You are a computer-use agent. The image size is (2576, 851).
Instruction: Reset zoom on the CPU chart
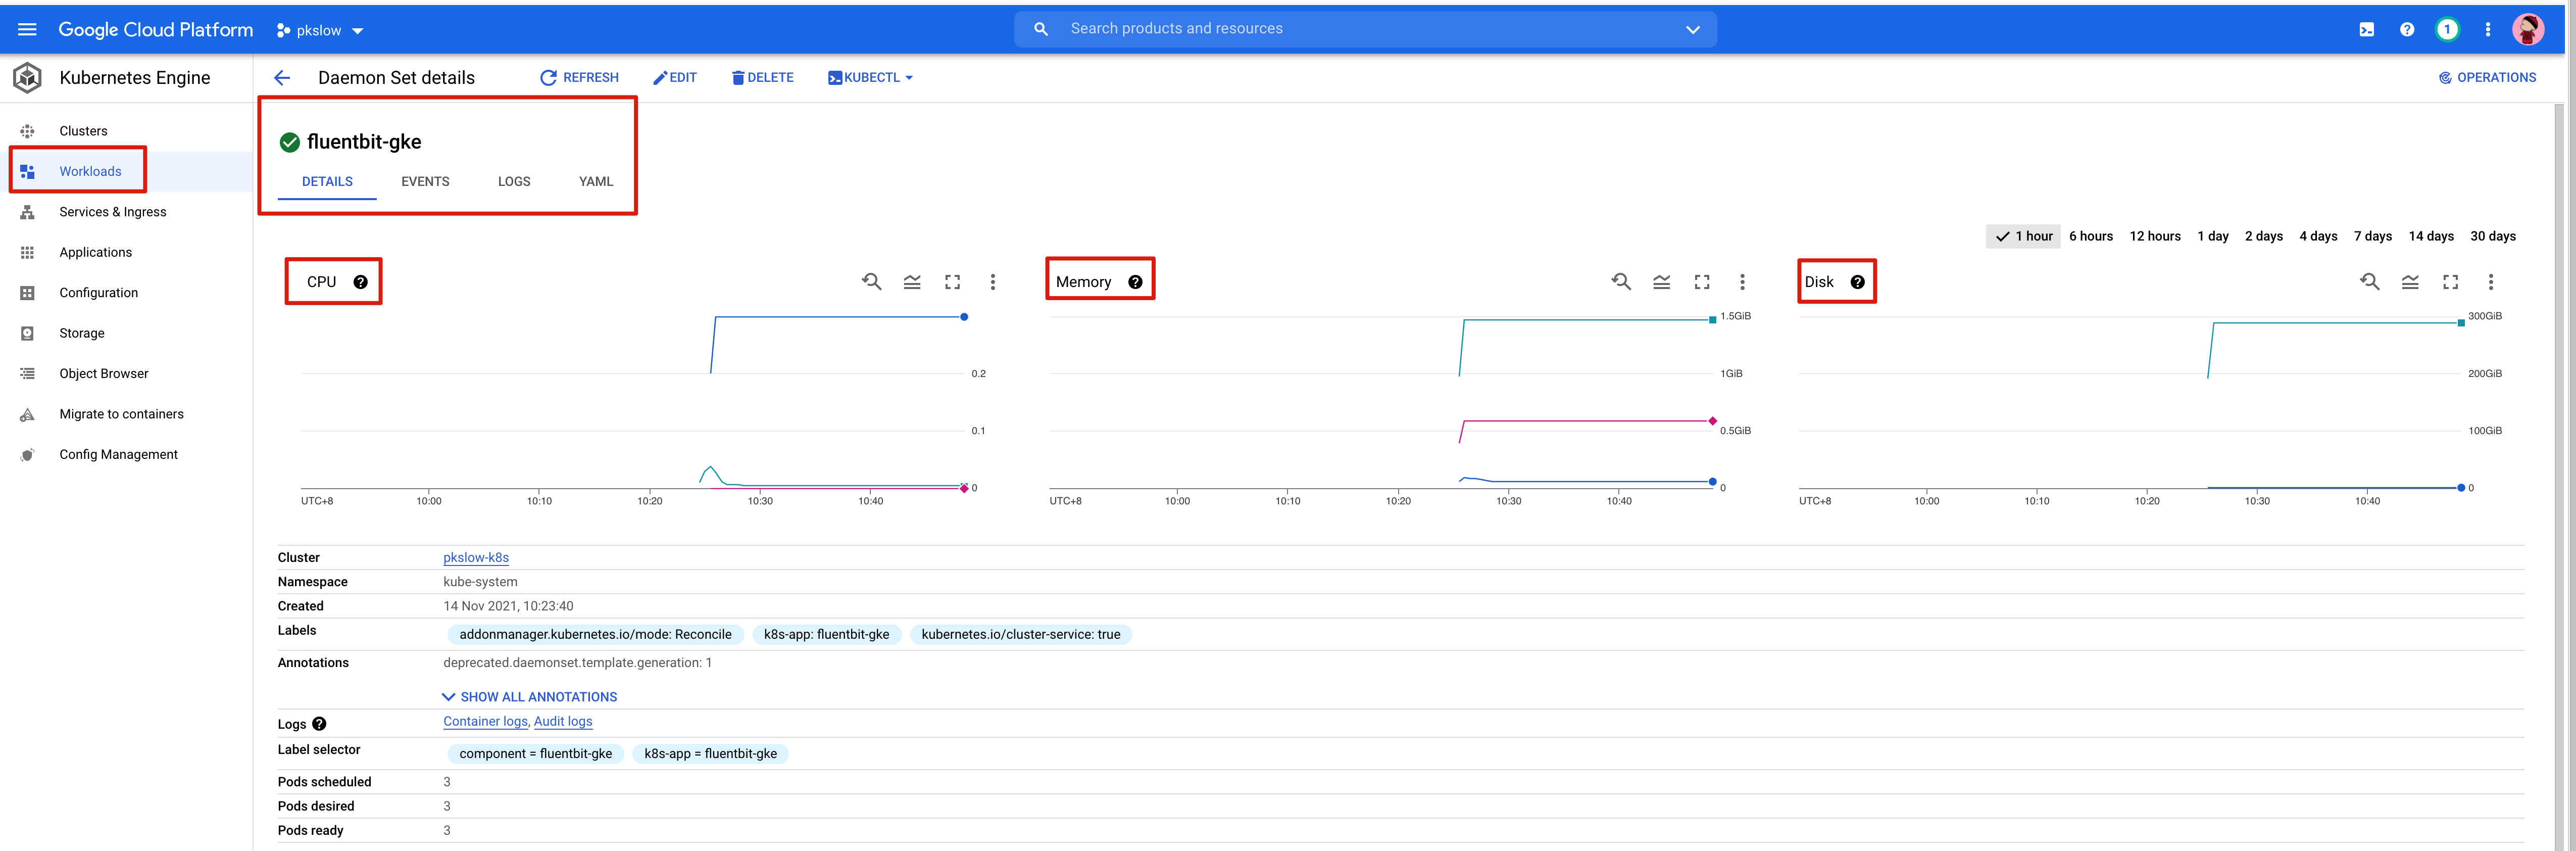pos(871,282)
